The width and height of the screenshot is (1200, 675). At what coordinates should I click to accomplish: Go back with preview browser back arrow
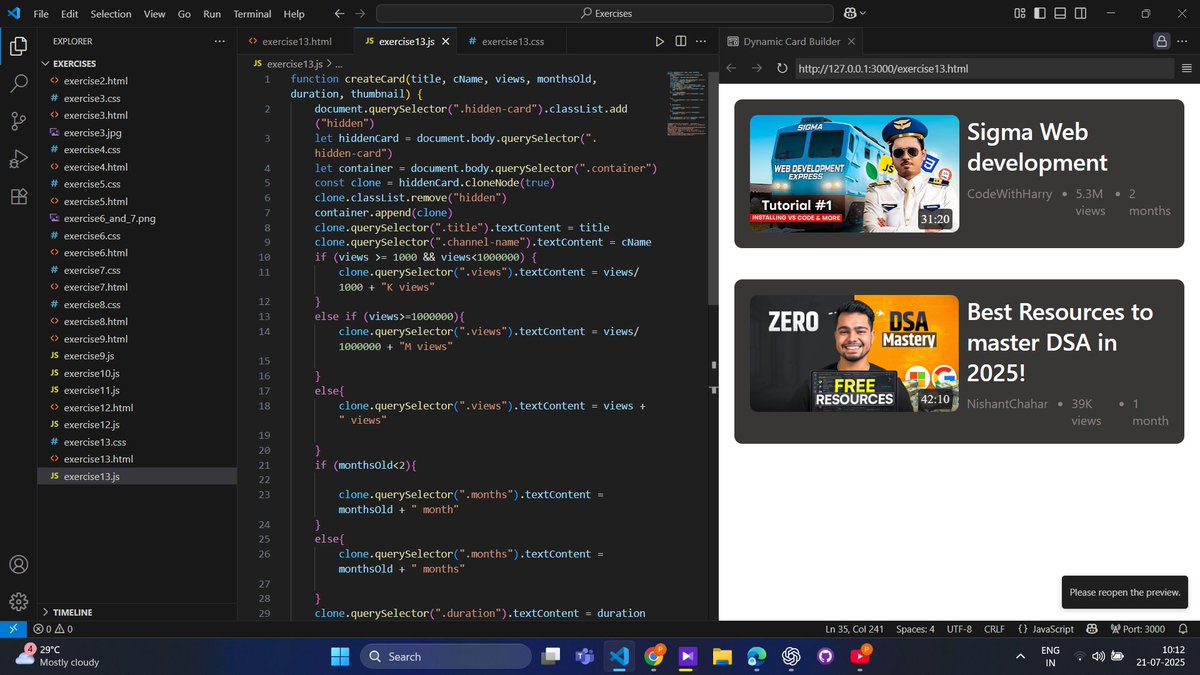(x=731, y=68)
